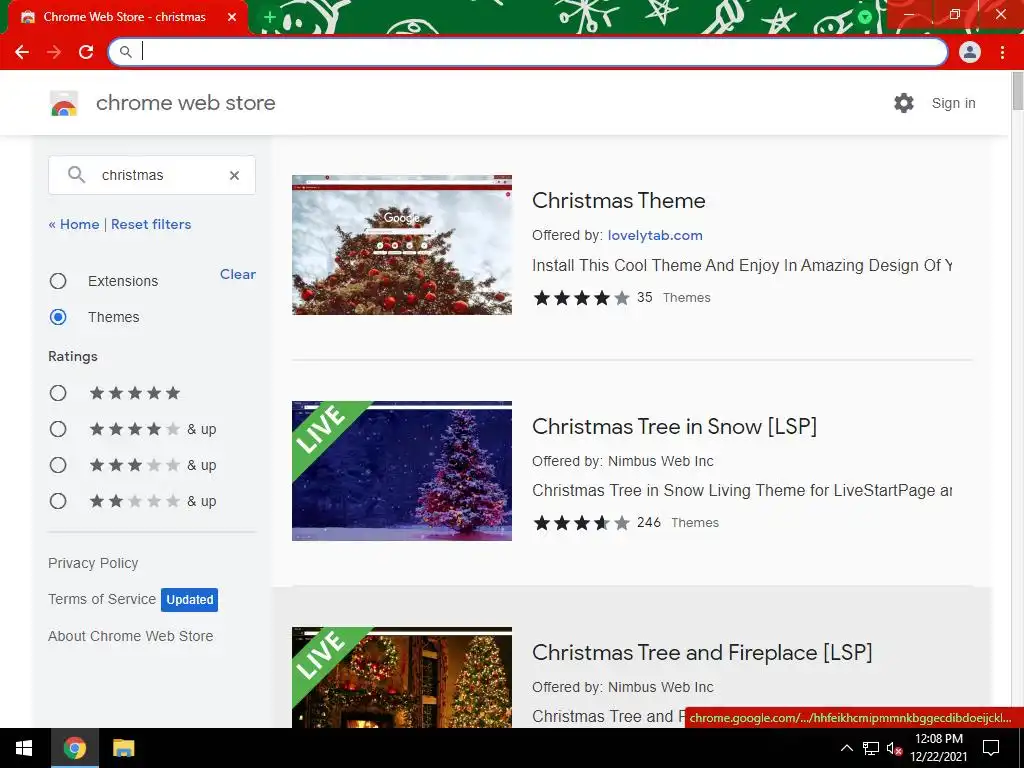The width and height of the screenshot is (1024, 768).
Task: Click the Chrome taskbar icon
Action: coord(74,748)
